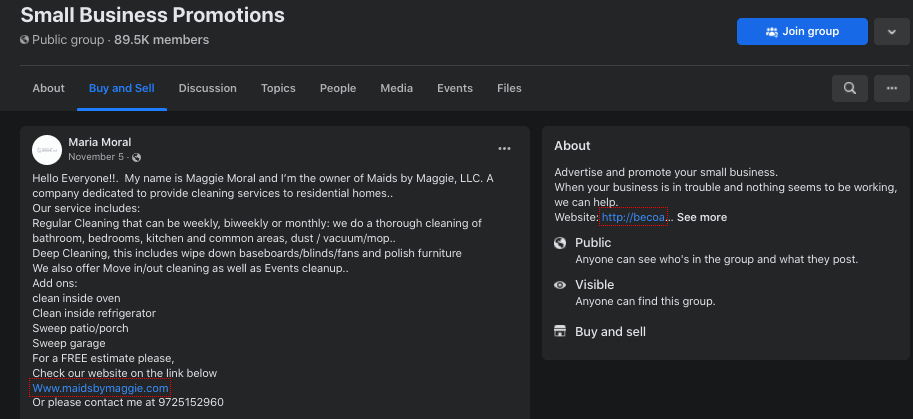This screenshot has height=419, width=913.
Task: Open the dropdown arrow beside Join group
Action: point(891,31)
